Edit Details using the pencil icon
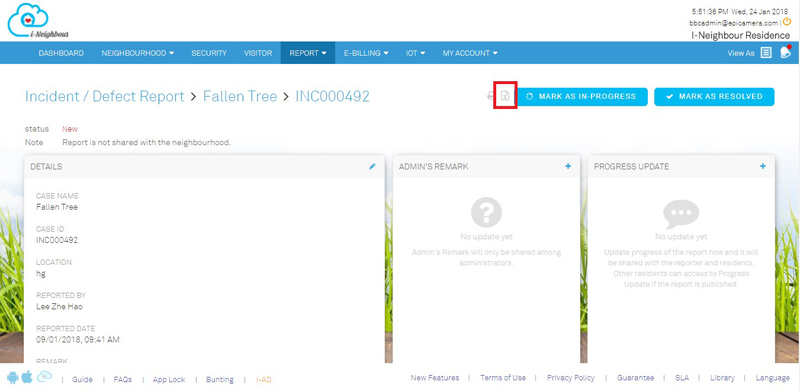800x391 pixels. pyautogui.click(x=372, y=166)
